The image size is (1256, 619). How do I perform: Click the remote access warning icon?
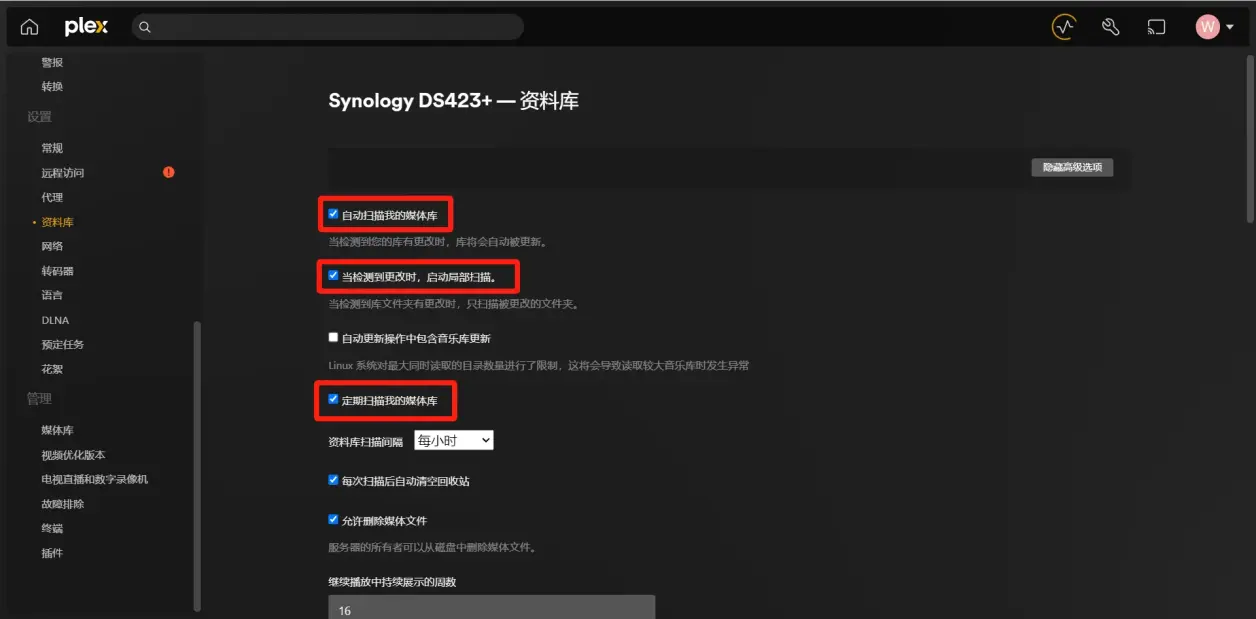(x=169, y=172)
